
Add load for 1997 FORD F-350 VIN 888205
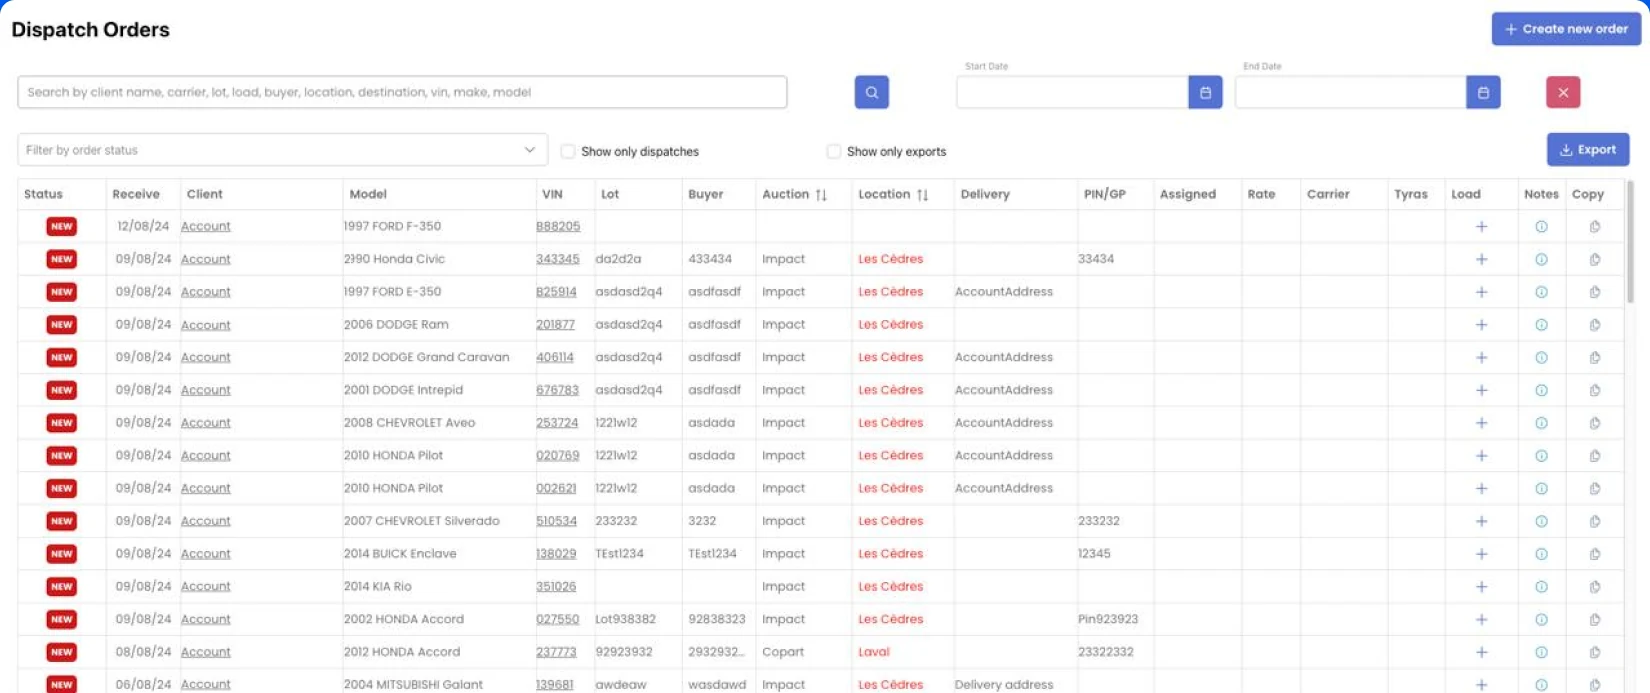[1481, 227]
